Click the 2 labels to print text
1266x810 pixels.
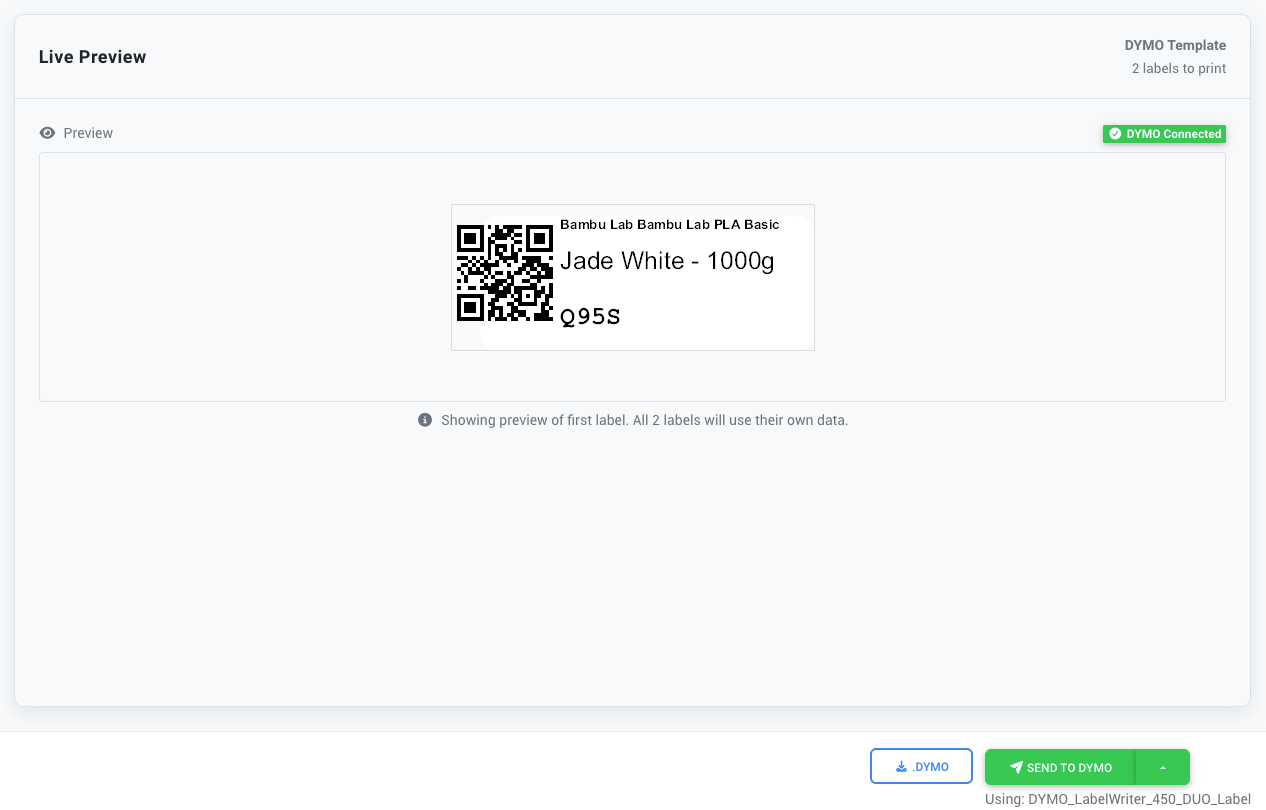[1179, 69]
